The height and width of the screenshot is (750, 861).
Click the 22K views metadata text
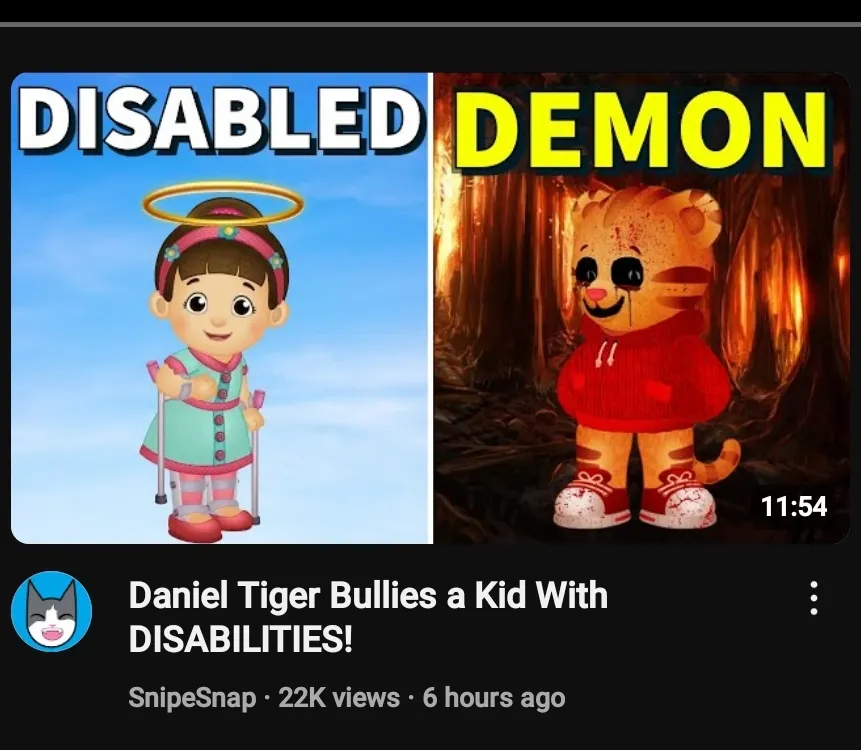coord(339,698)
